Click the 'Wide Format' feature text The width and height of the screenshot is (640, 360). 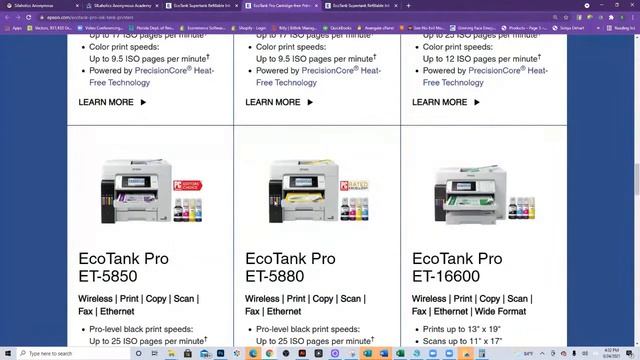point(500,311)
